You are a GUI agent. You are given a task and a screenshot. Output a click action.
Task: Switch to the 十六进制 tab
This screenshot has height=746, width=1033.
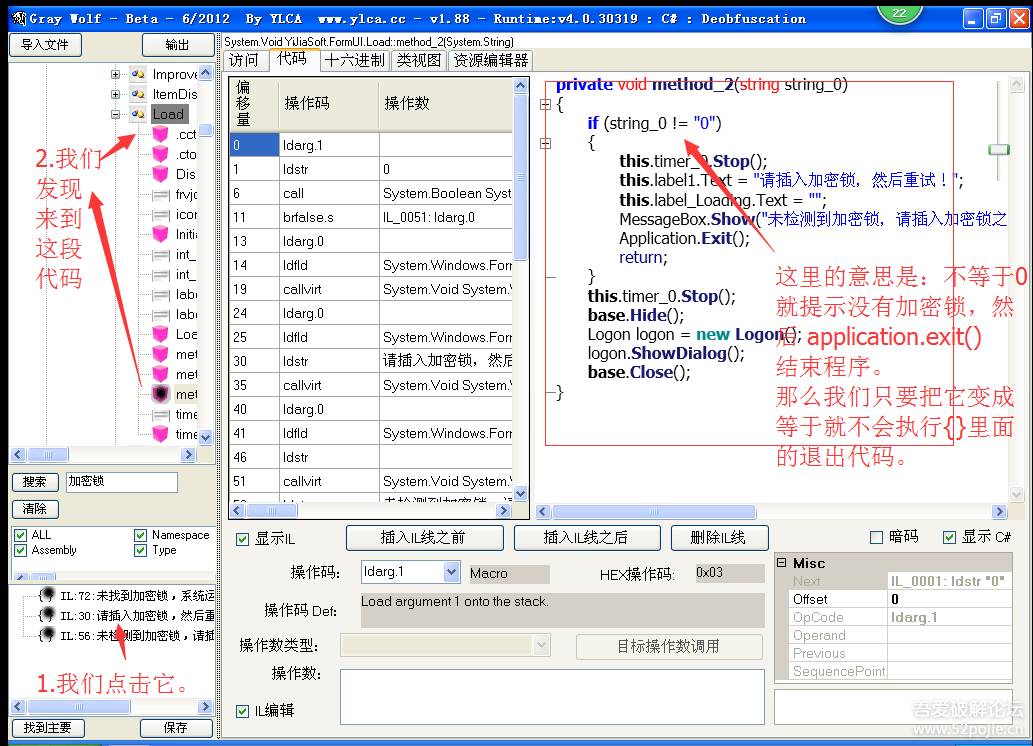coord(354,60)
